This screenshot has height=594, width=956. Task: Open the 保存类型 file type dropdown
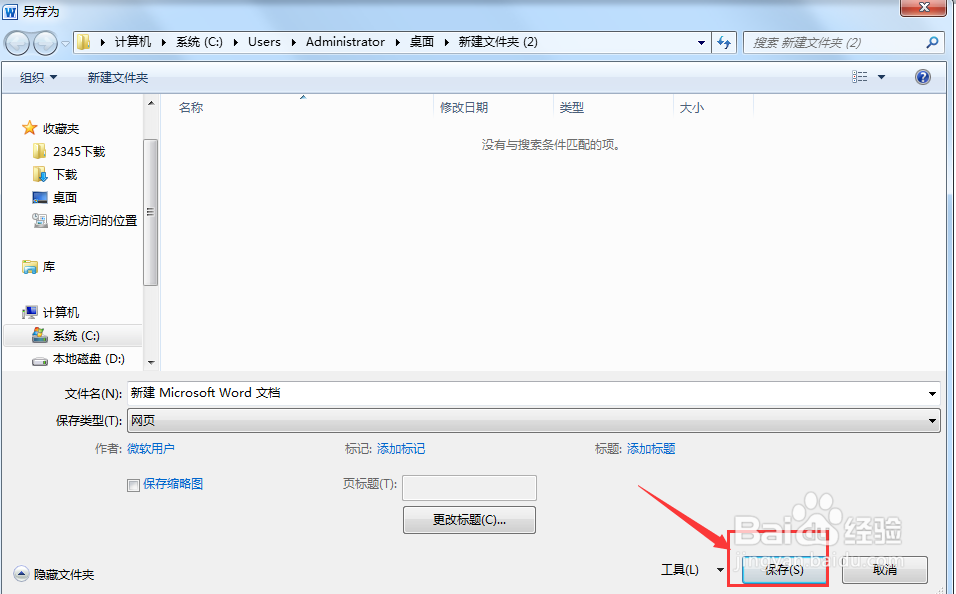click(x=932, y=420)
